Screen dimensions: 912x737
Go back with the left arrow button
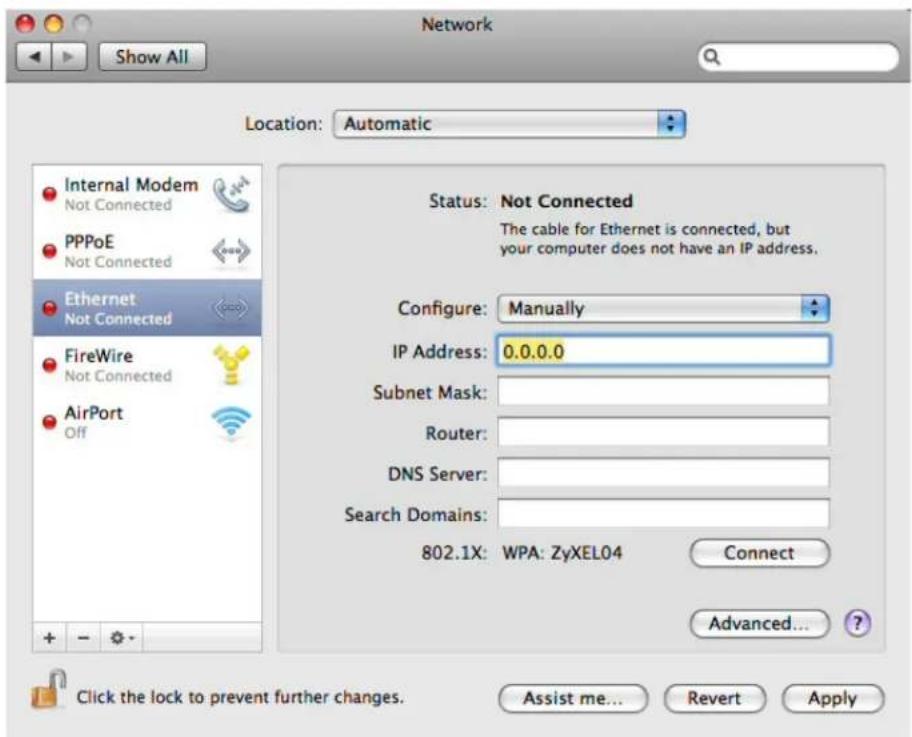click(34, 57)
